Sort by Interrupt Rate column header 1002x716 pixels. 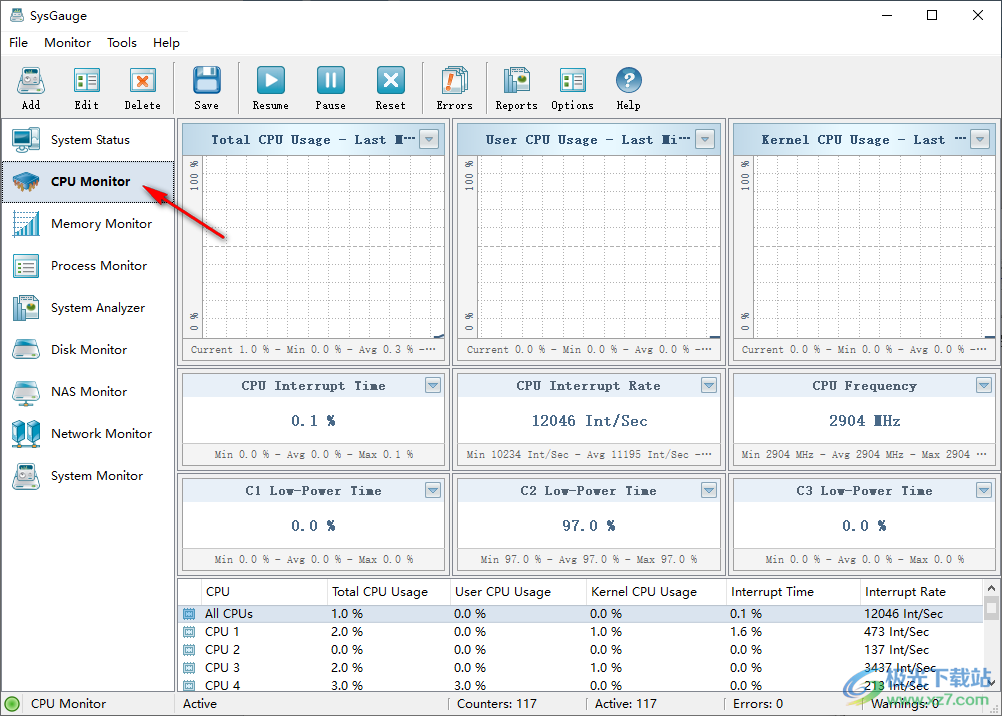(921, 592)
